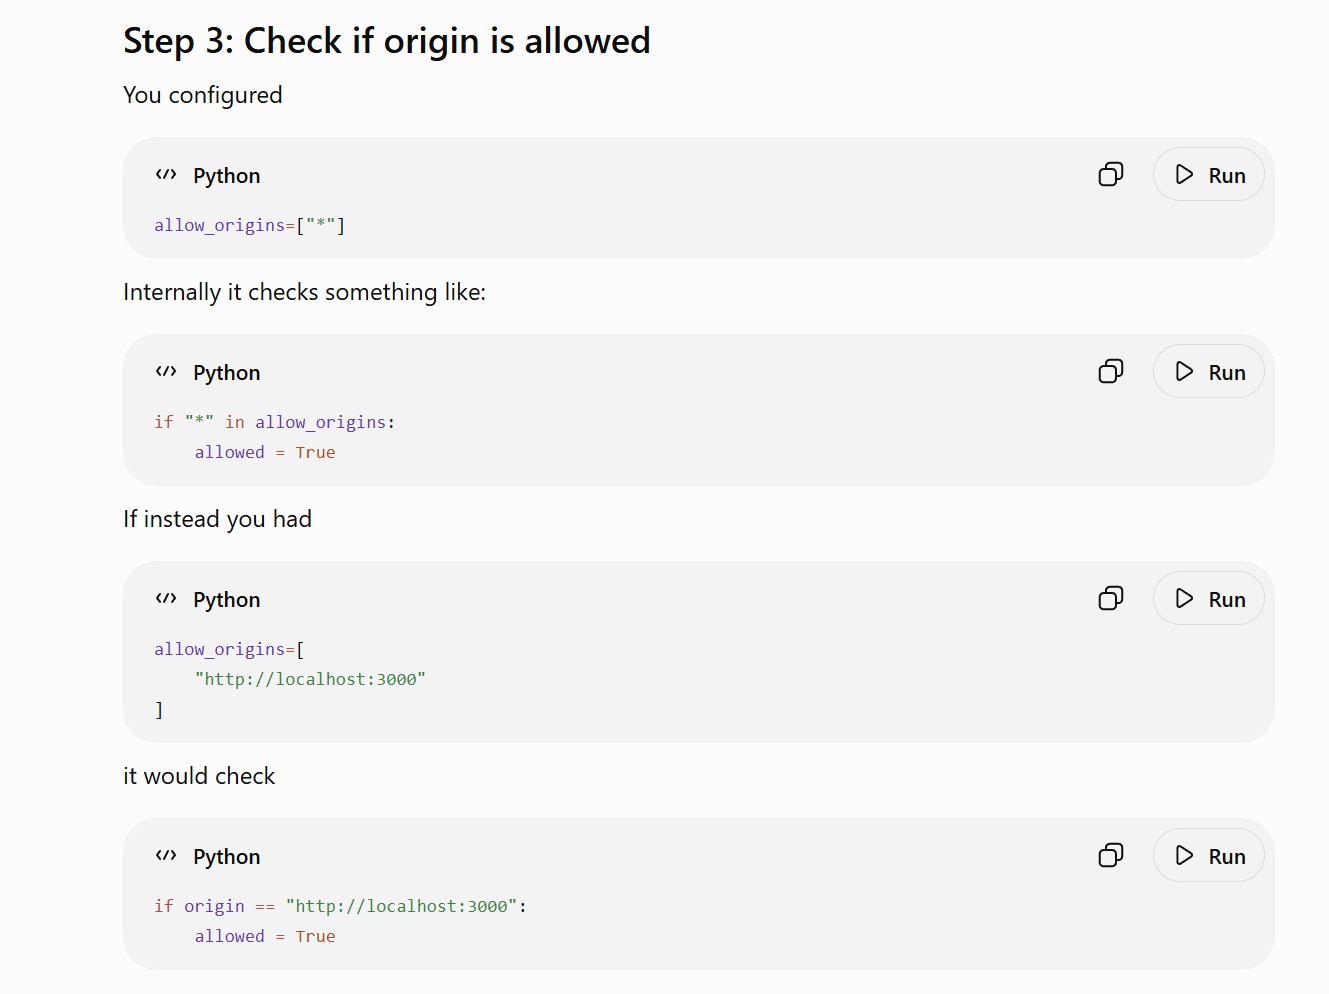Click the text 'Internally it checks something like:'
Screen dimensions: 1329x994
[x=304, y=292]
